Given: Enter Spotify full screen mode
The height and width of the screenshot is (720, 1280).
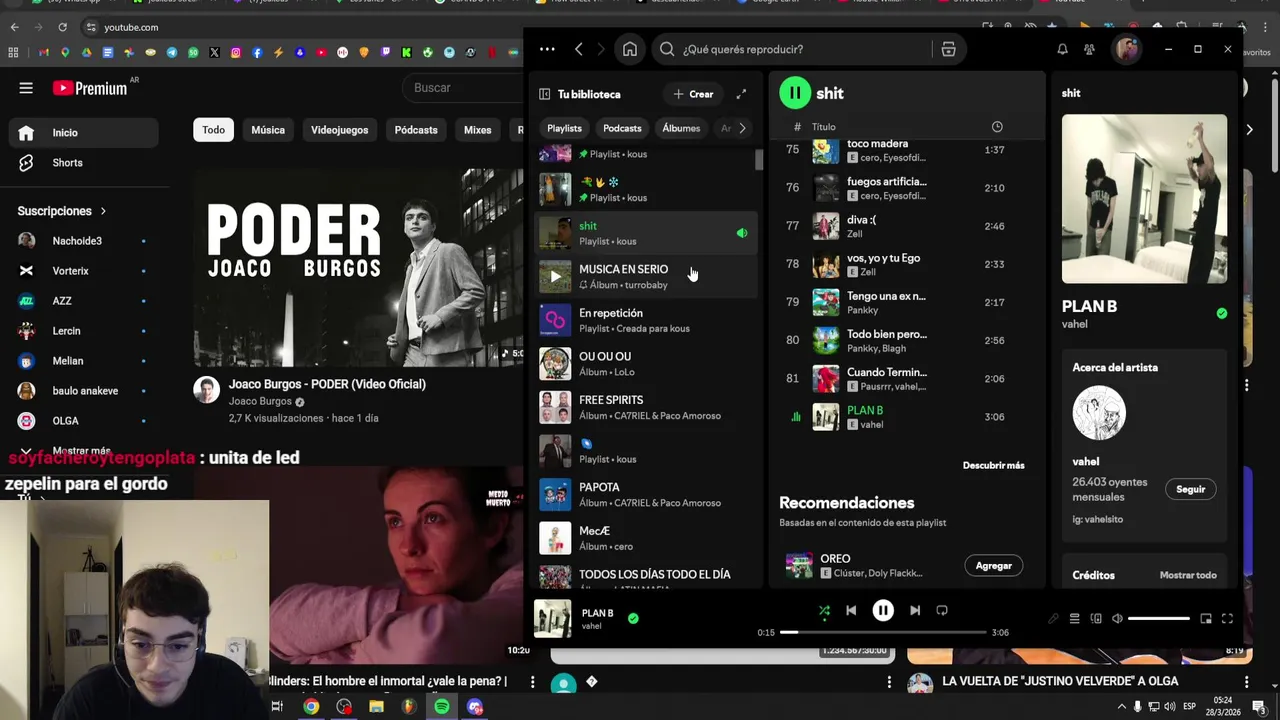Looking at the screenshot, I should pos(1227,619).
